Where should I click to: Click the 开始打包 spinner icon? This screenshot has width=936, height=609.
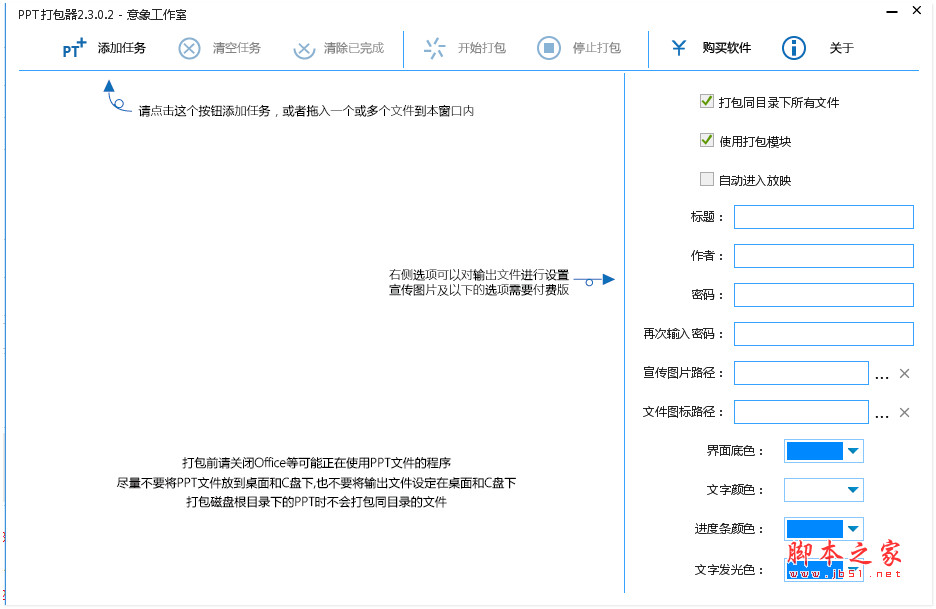tap(435, 48)
